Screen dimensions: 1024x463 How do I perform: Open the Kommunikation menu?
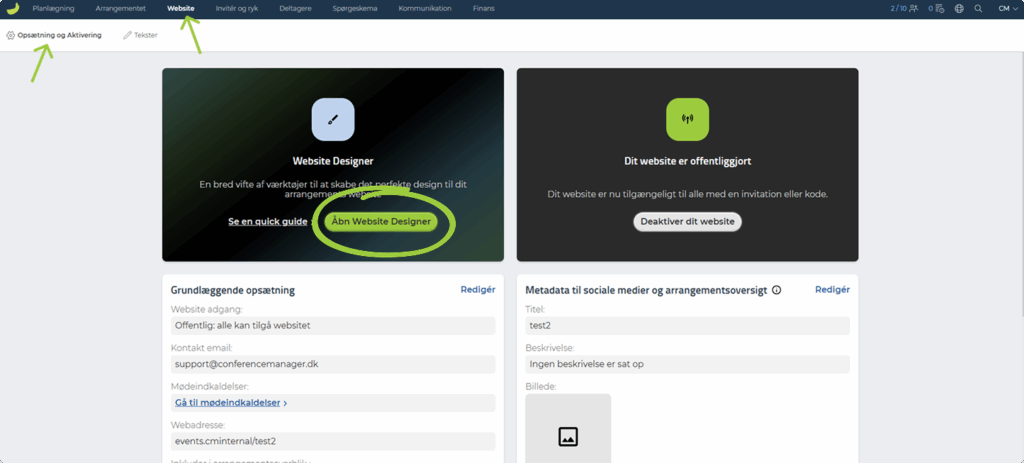tap(425, 8)
